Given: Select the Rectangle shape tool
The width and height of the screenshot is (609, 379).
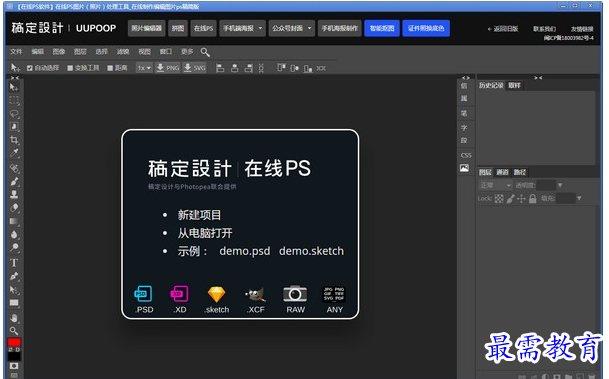Looking at the screenshot, I should 14,303.
